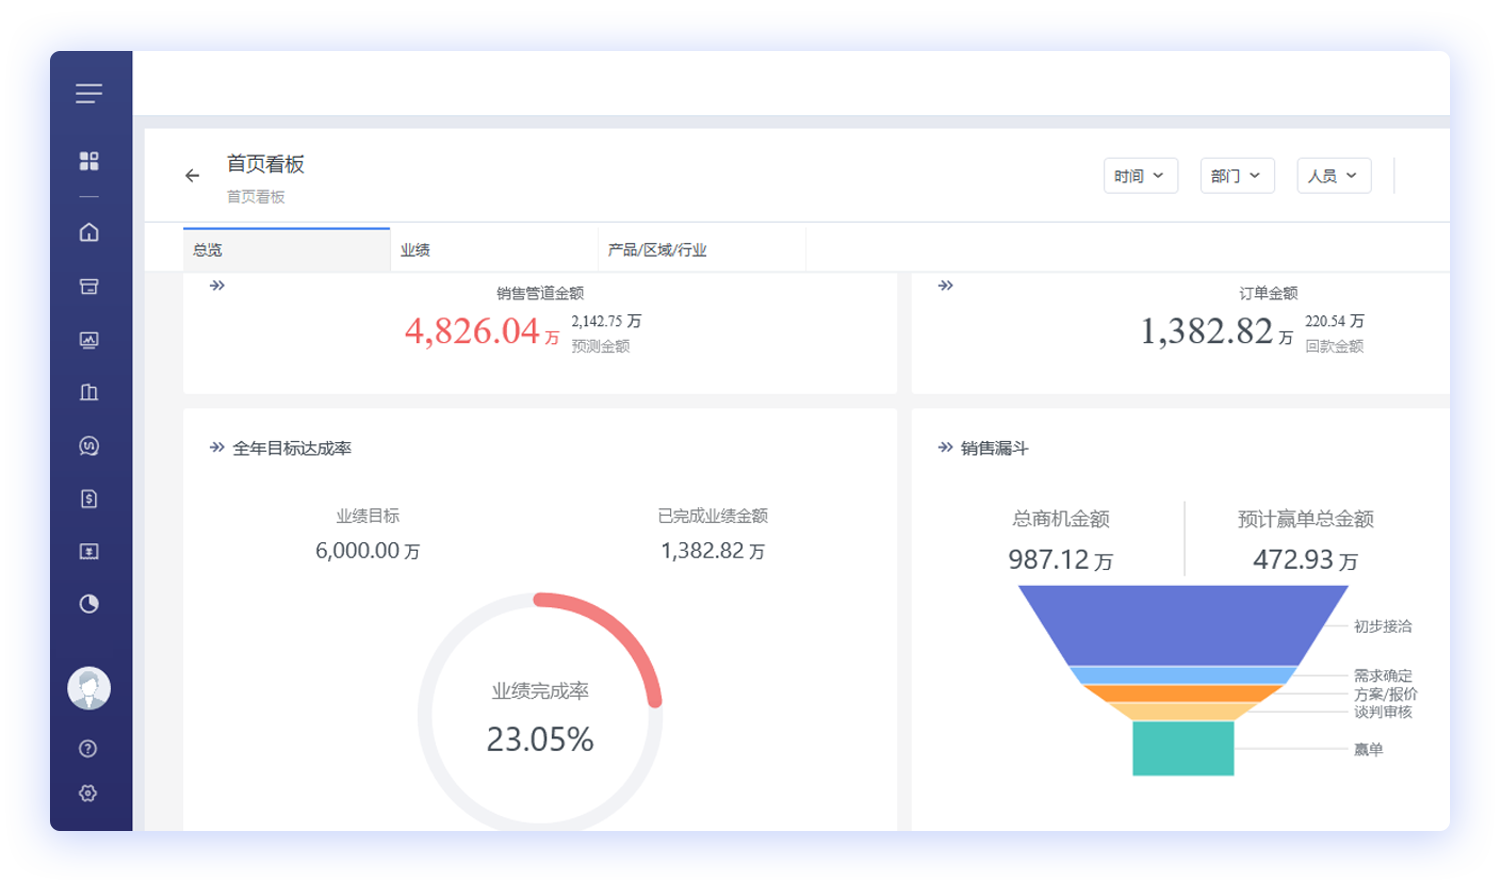The width and height of the screenshot is (1500, 880).
Task: Click the 订单金额 label
Action: (1268, 293)
